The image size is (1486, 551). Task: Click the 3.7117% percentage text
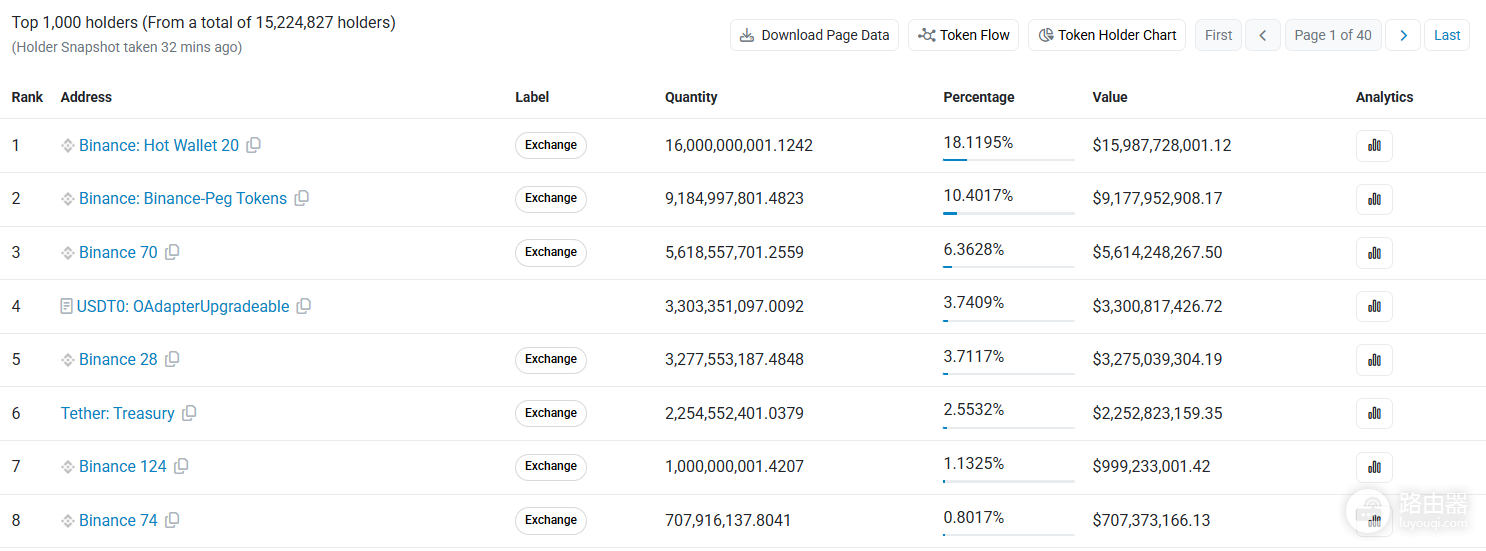pyautogui.click(x=974, y=356)
